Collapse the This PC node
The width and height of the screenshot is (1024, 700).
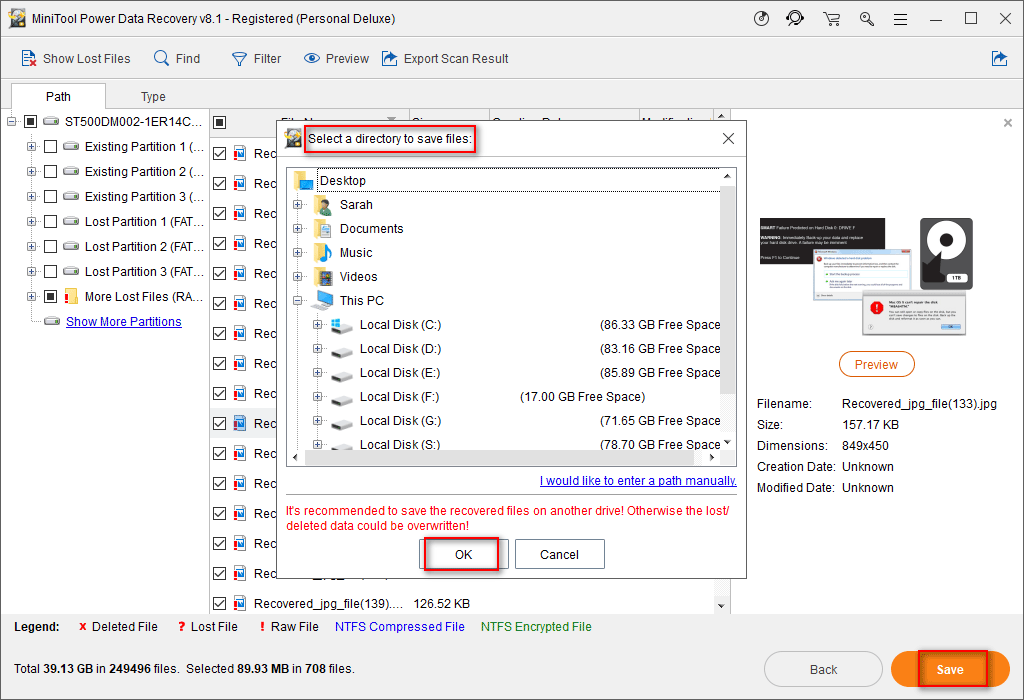pos(298,300)
